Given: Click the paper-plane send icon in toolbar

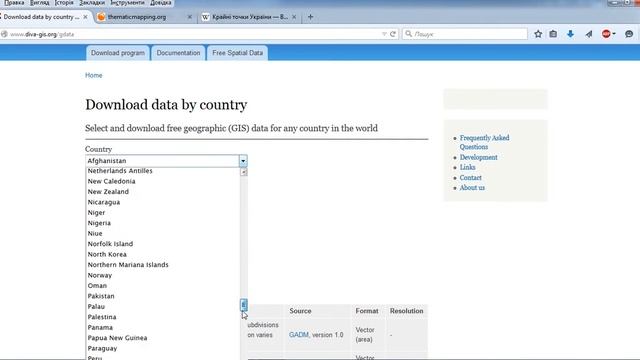Looking at the screenshot, I should 589,34.
